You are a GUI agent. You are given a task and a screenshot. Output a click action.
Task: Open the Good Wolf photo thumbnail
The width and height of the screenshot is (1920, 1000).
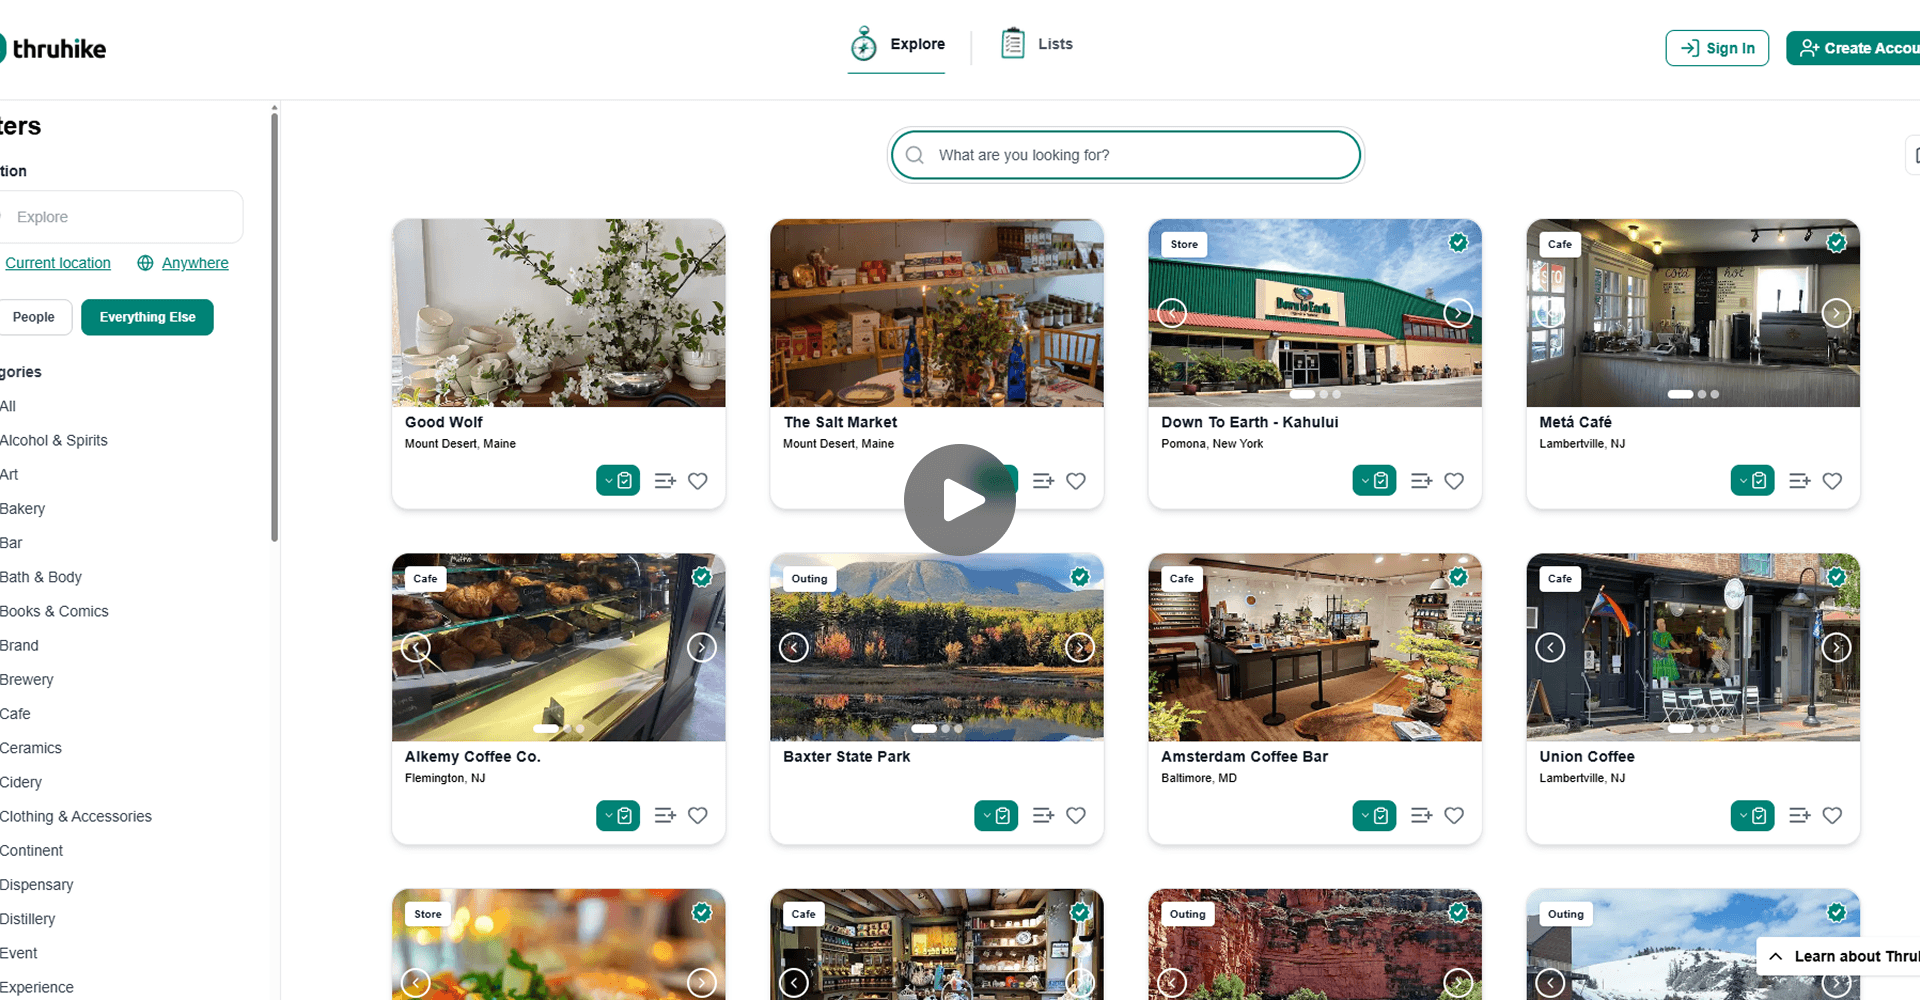click(559, 313)
